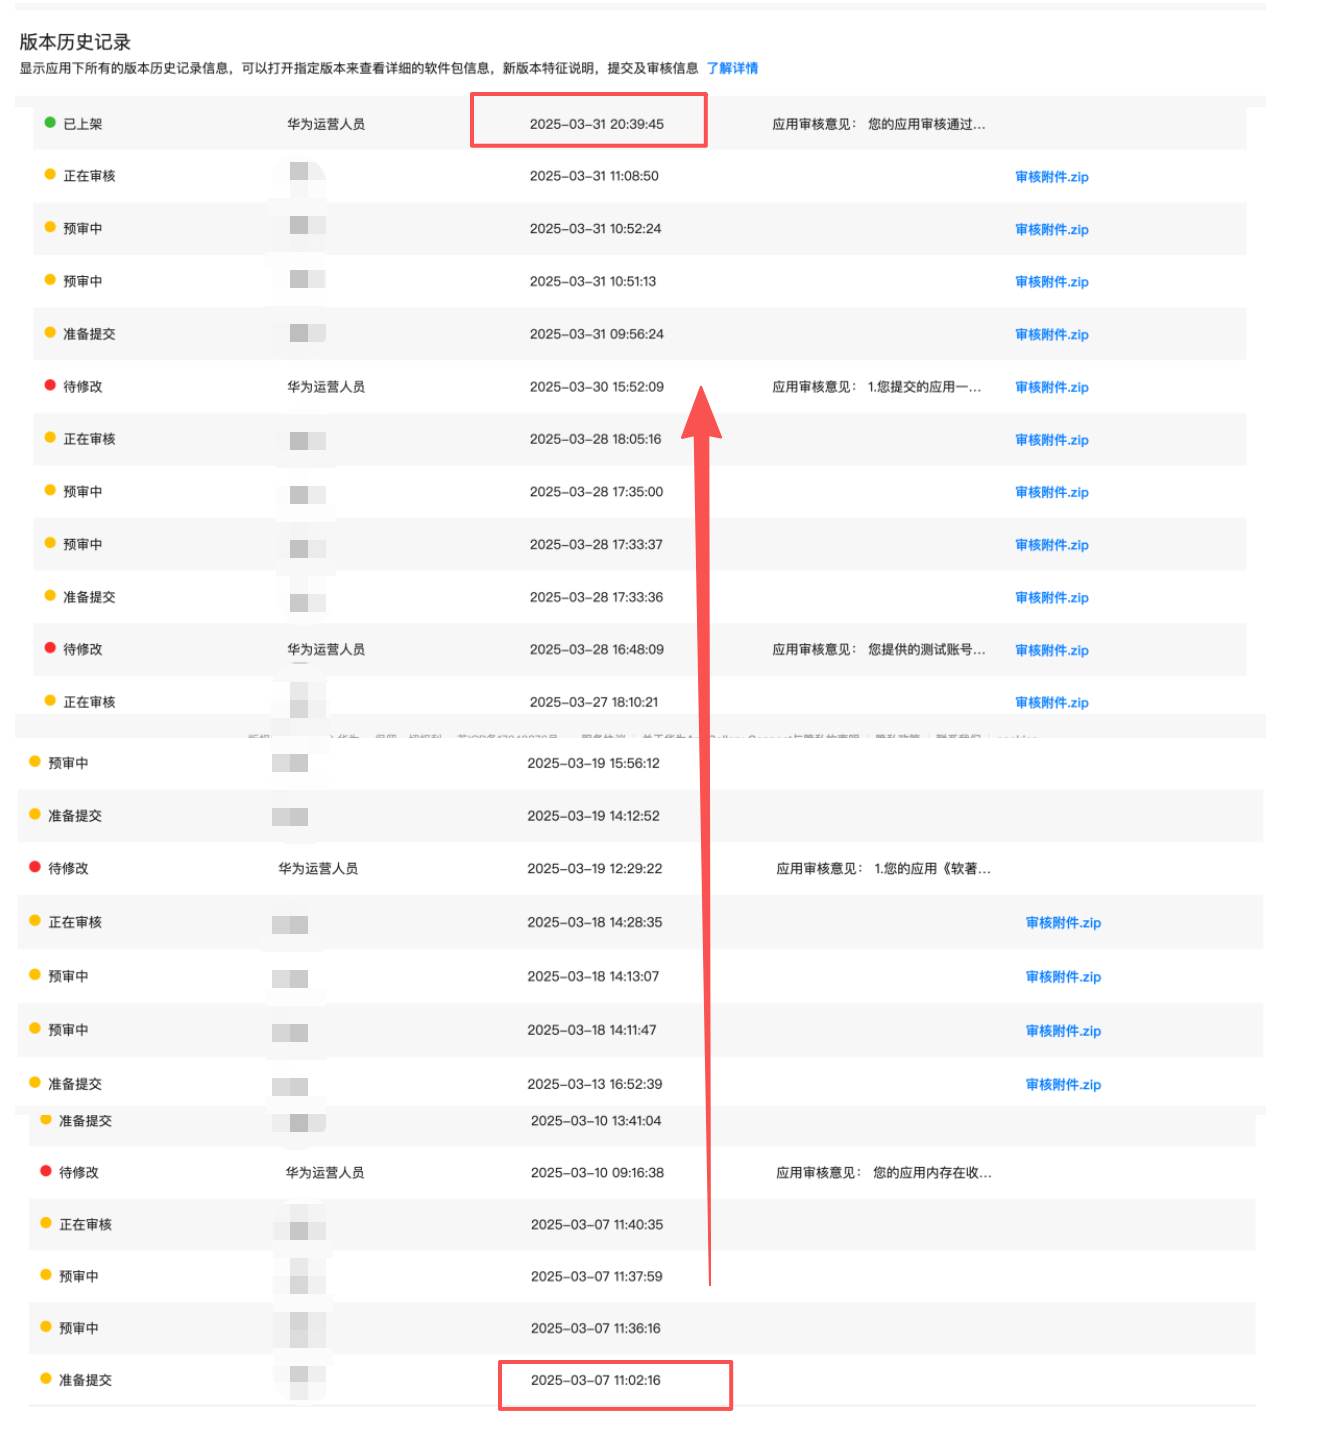Select the highlighted 2025-03-31 20:39:45 timestamp

[x=596, y=124]
